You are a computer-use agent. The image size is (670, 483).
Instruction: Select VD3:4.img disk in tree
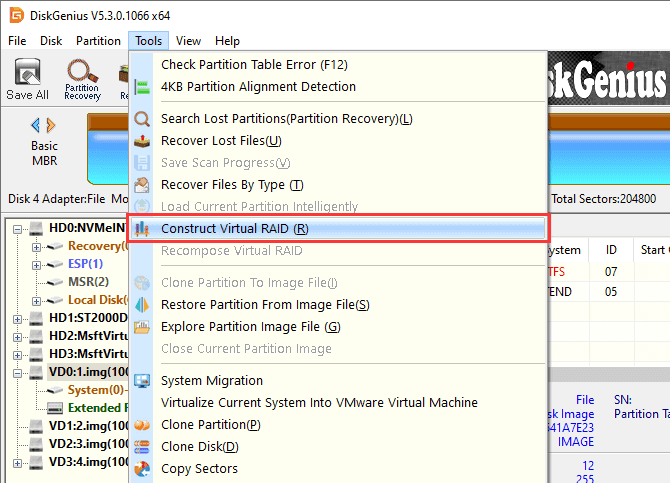(88, 462)
